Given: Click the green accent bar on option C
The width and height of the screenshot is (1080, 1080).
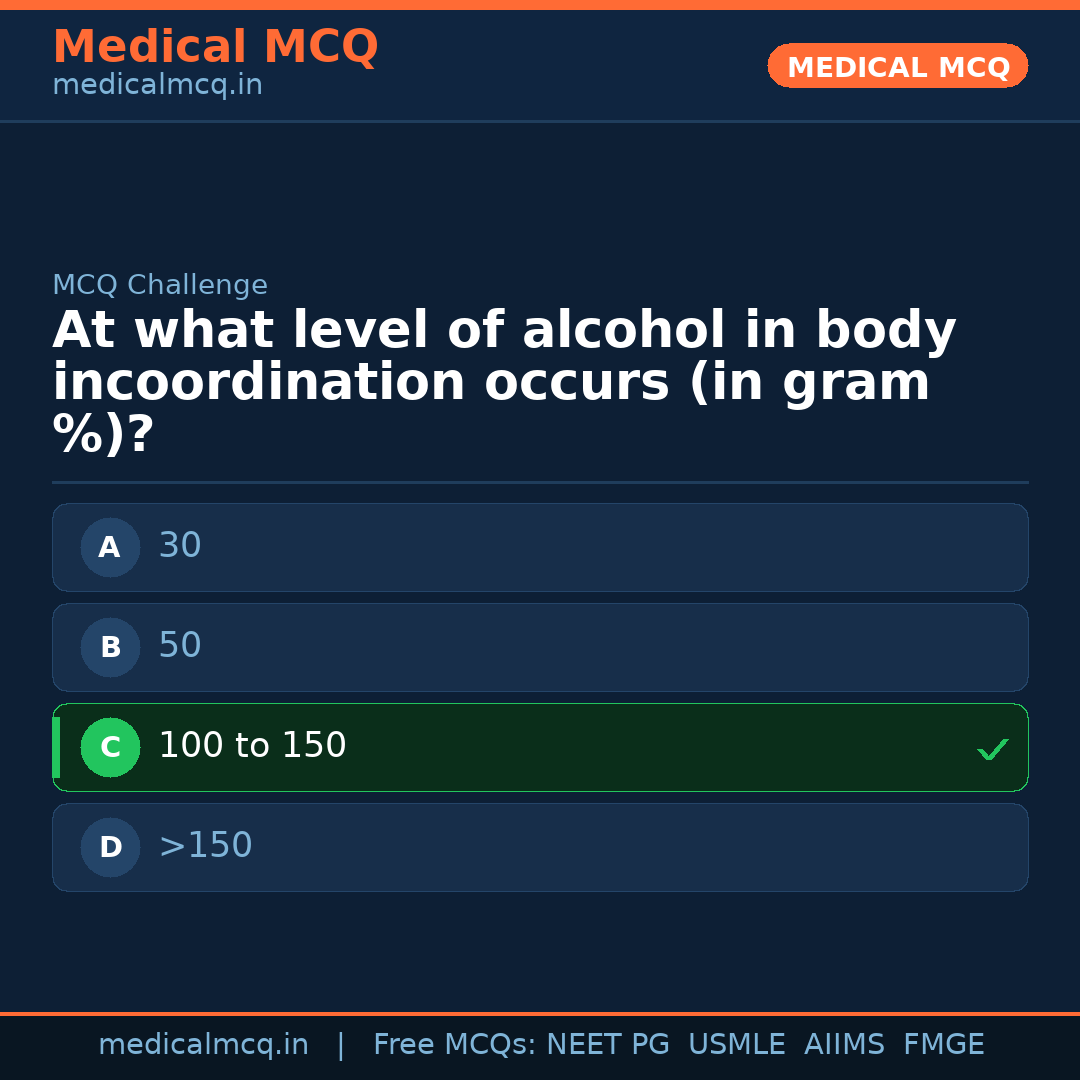Looking at the screenshot, I should pos(56,747).
